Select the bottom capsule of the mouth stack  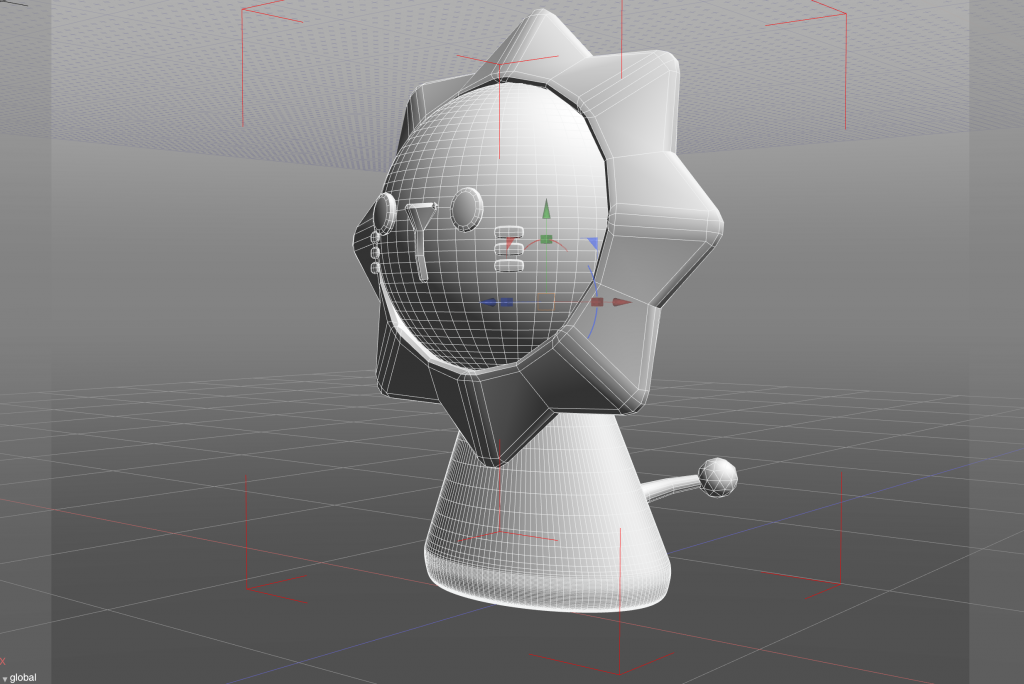click(510, 265)
